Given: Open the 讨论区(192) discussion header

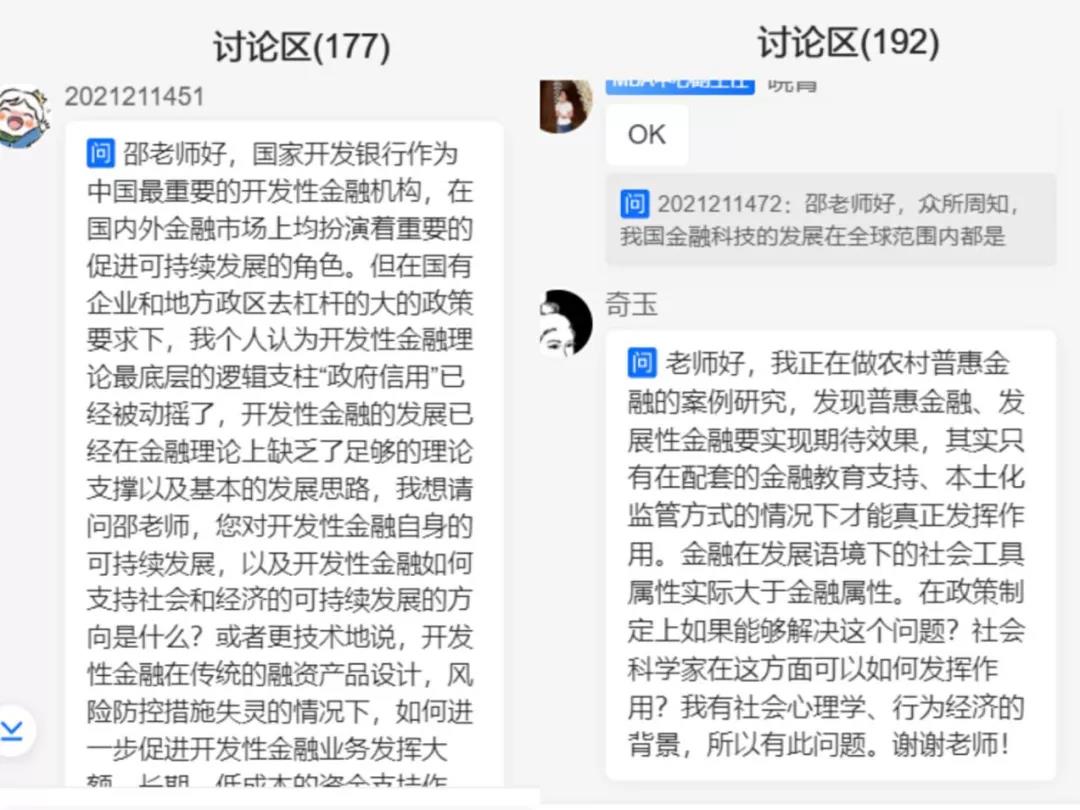Looking at the screenshot, I should pos(849,42).
